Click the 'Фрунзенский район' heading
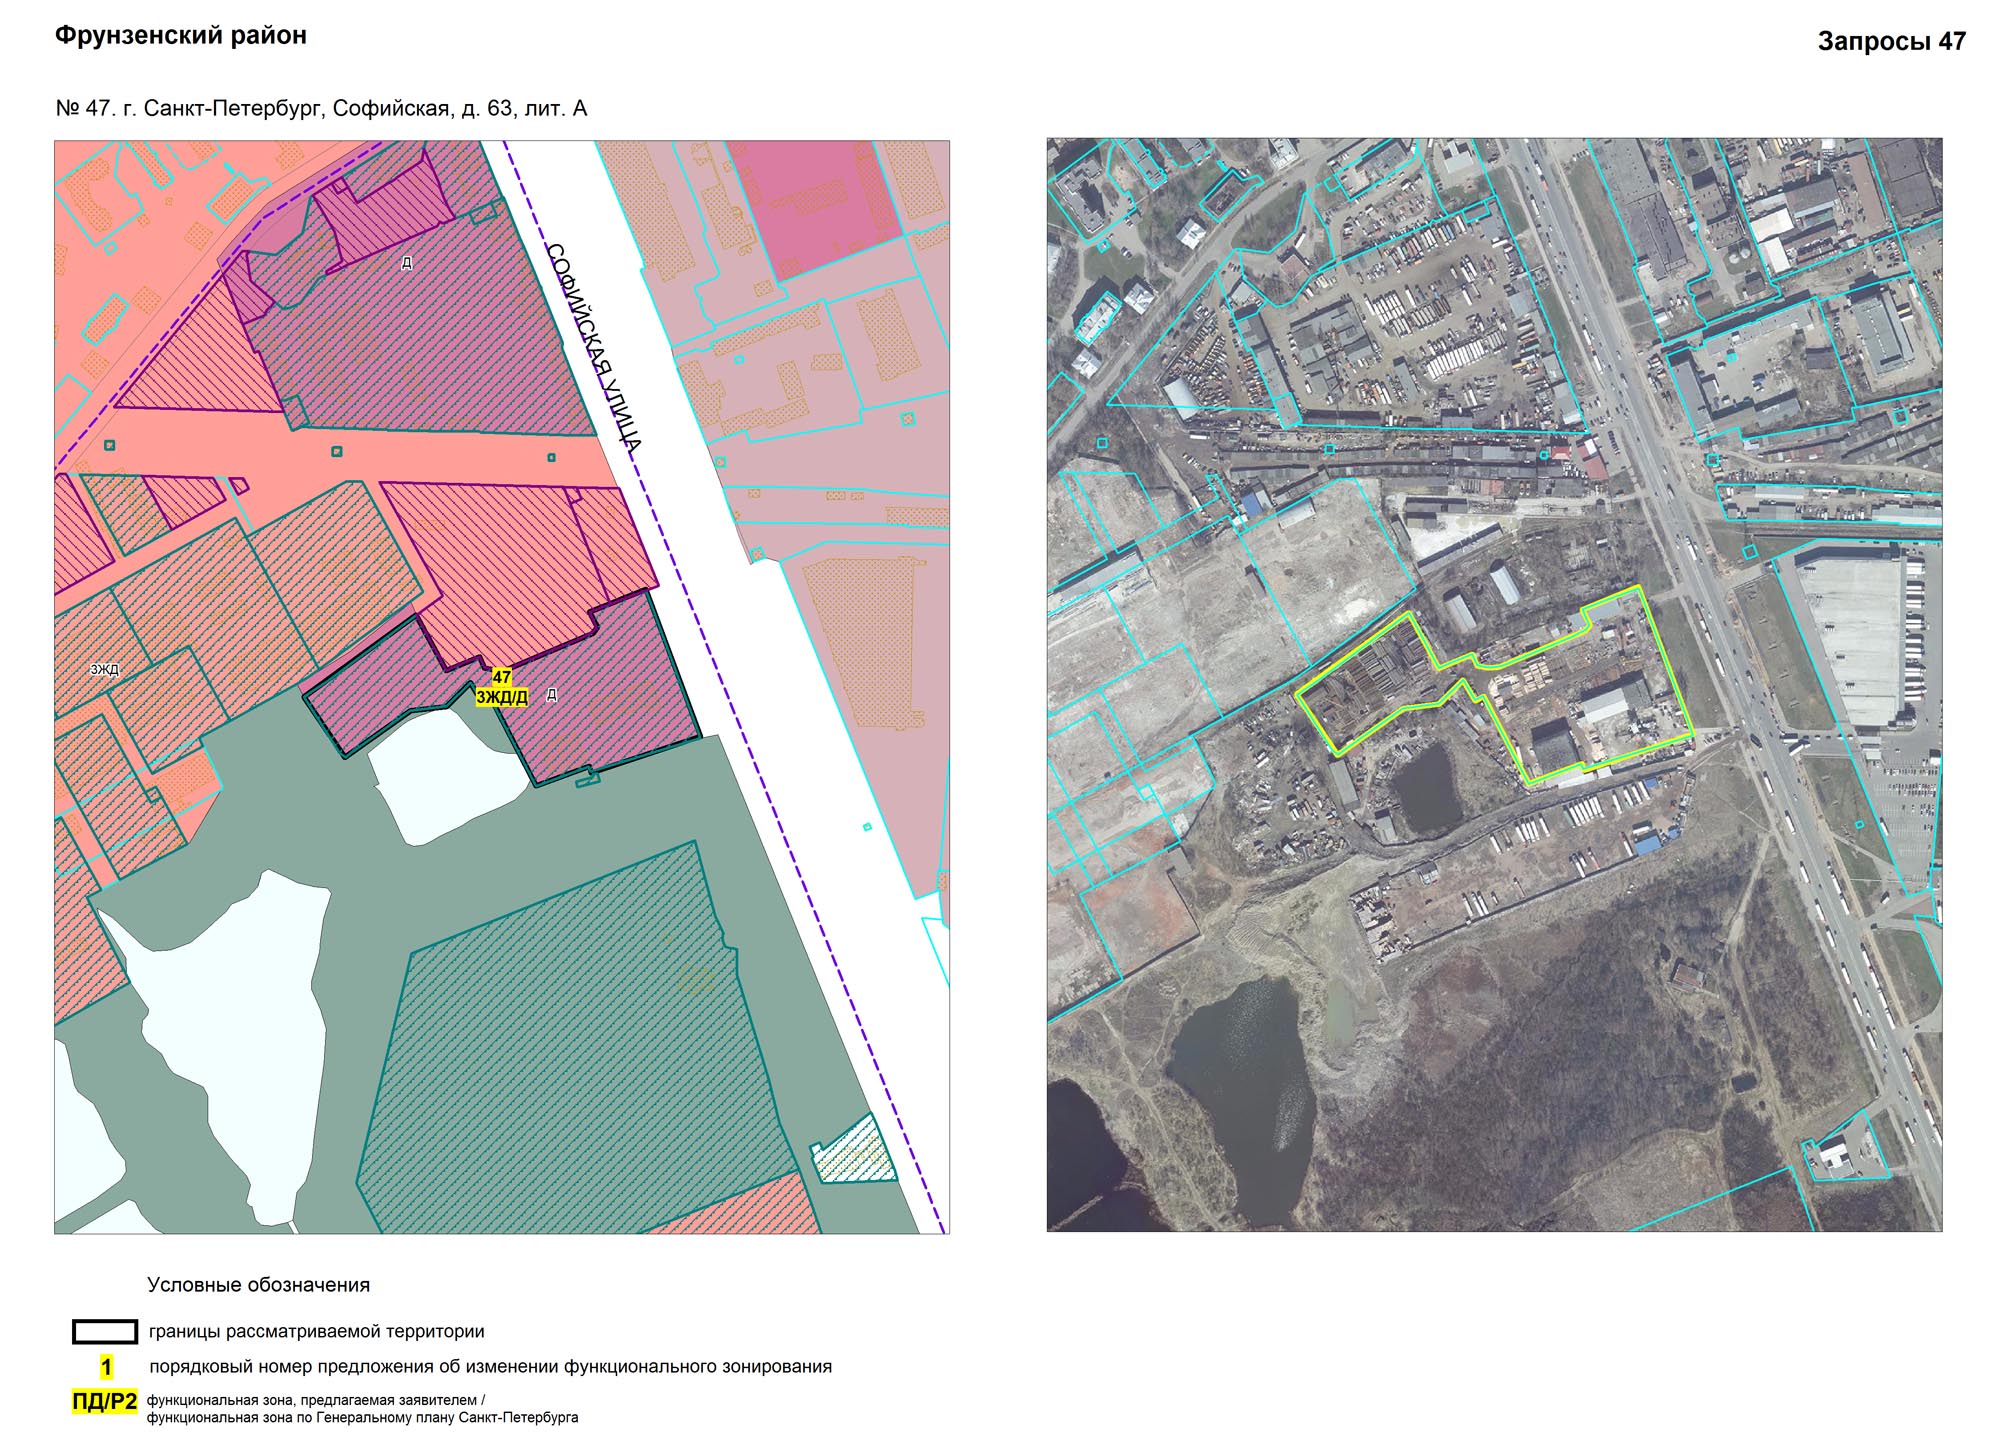 pos(181,36)
